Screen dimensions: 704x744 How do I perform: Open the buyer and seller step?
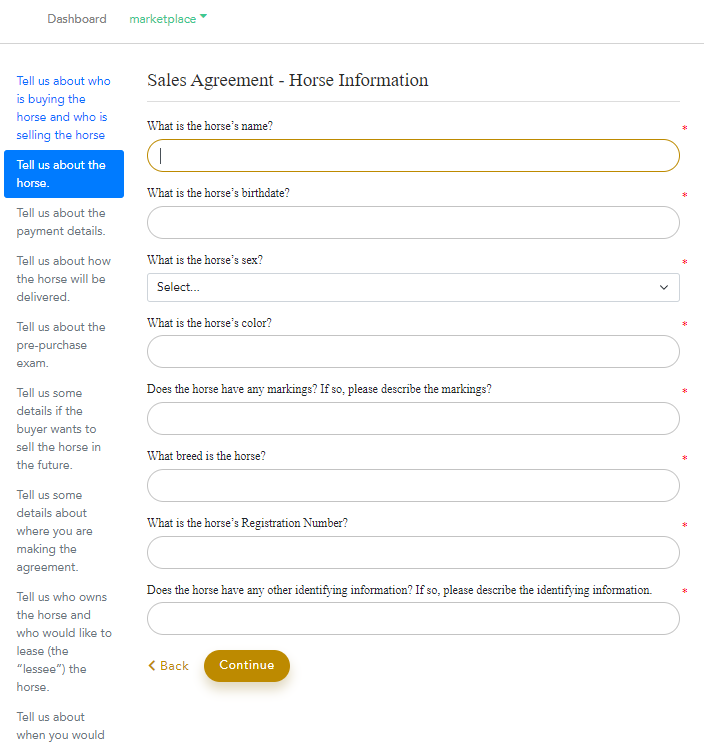tap(63, 108)
